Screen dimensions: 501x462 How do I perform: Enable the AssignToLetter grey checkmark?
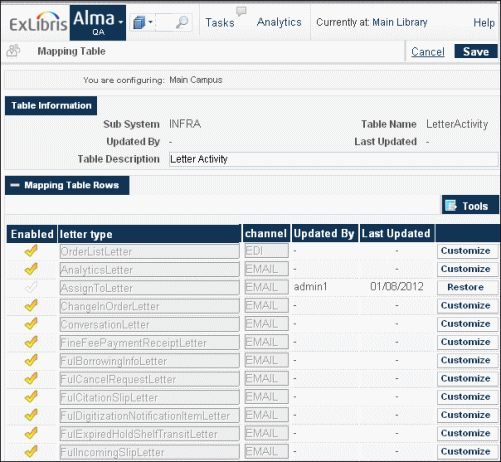click(x=31, y=287)
